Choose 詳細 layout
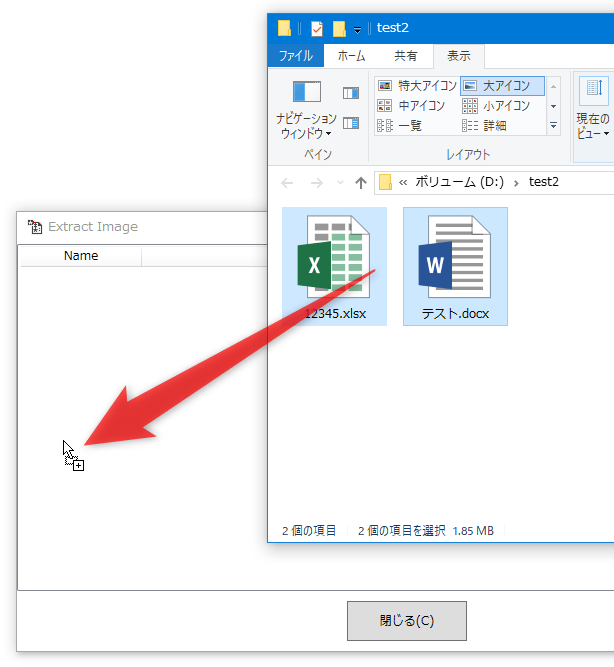Image resolution: width=614 pixels, height=667 pixels. tap(484, 125)
